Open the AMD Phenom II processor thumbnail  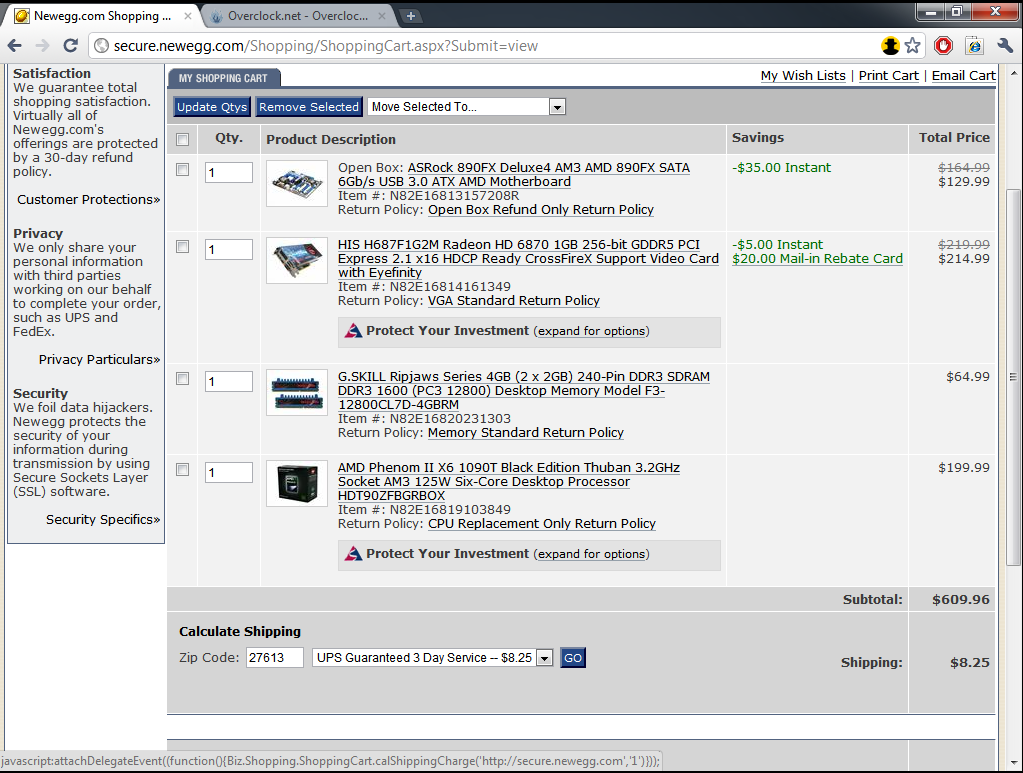pyautogui.click(x=297, y=483)
